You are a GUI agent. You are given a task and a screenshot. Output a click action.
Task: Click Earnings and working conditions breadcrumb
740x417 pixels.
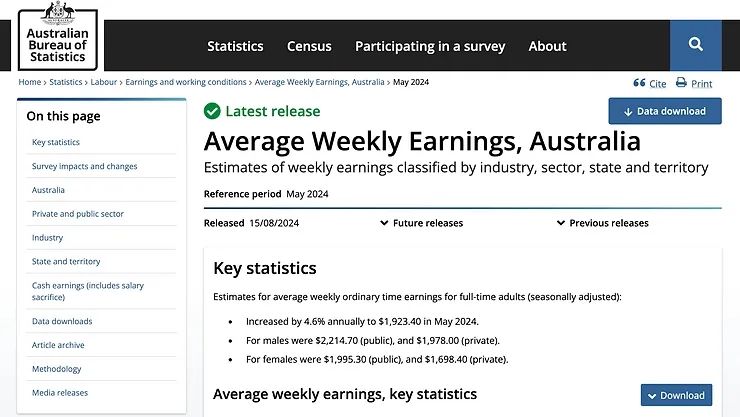186,82
